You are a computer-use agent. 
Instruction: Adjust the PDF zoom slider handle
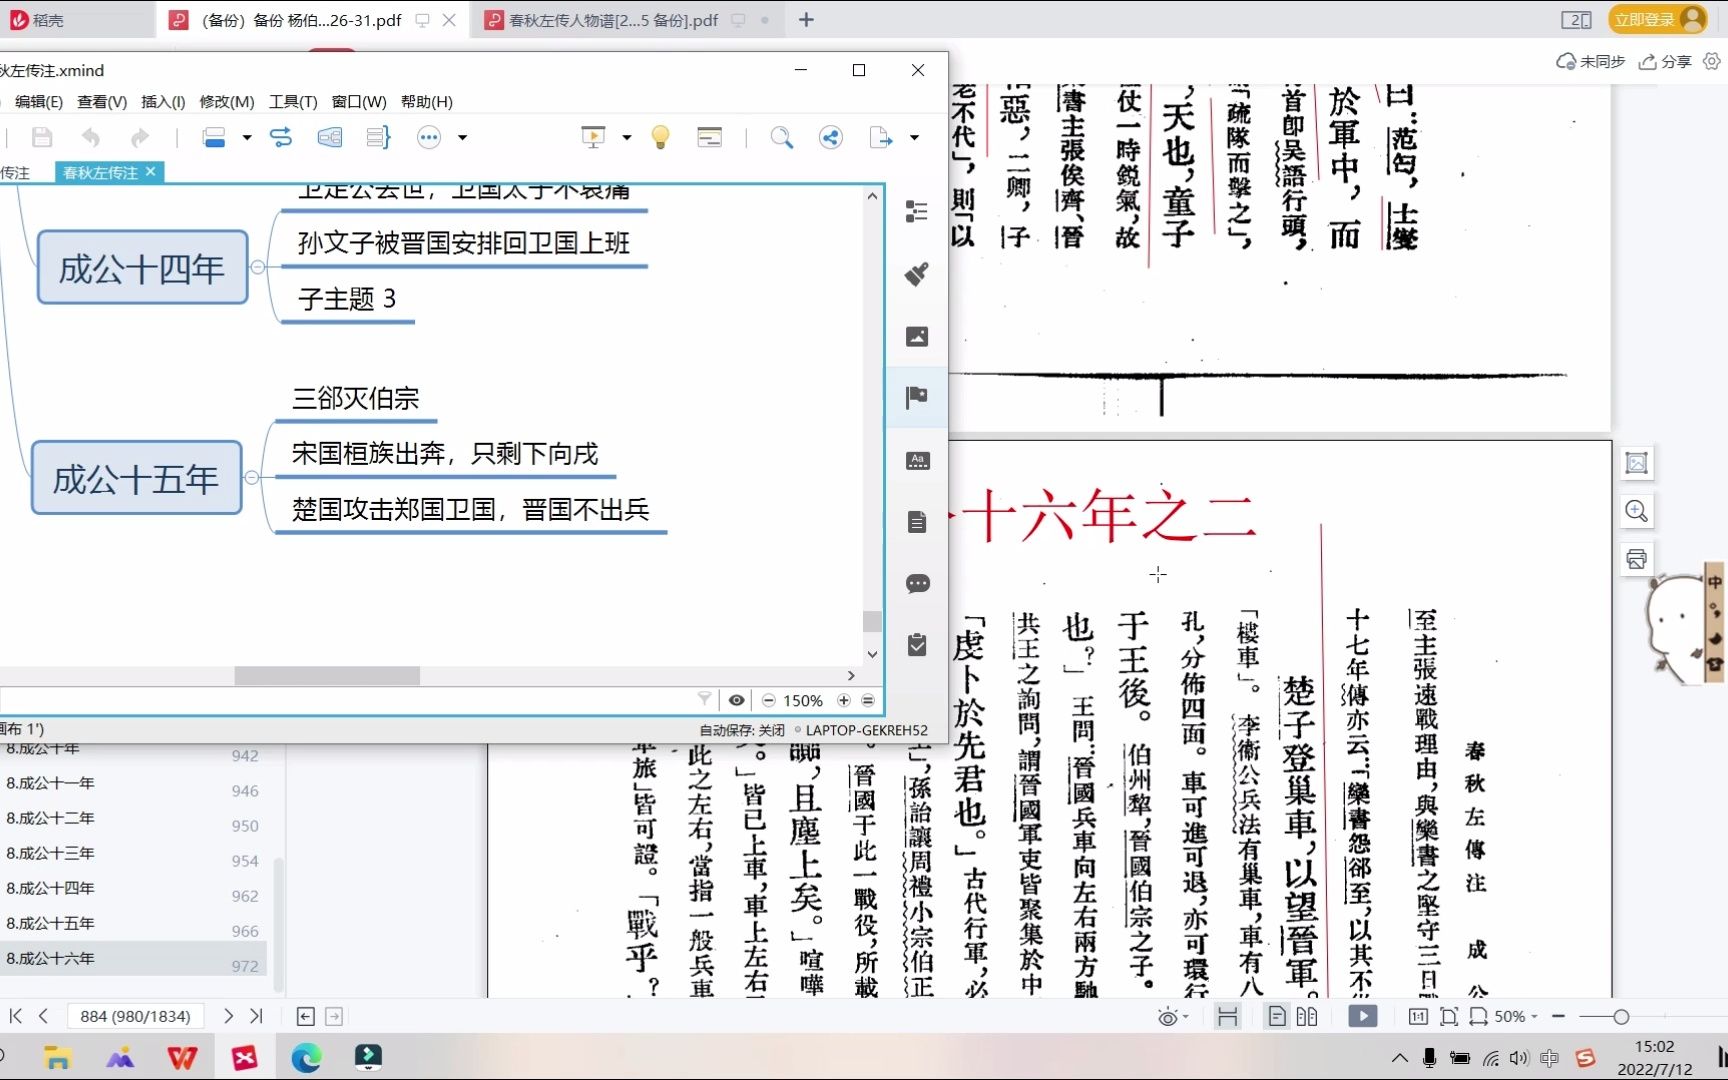pyautogui.click(x=1621, y=1017)
